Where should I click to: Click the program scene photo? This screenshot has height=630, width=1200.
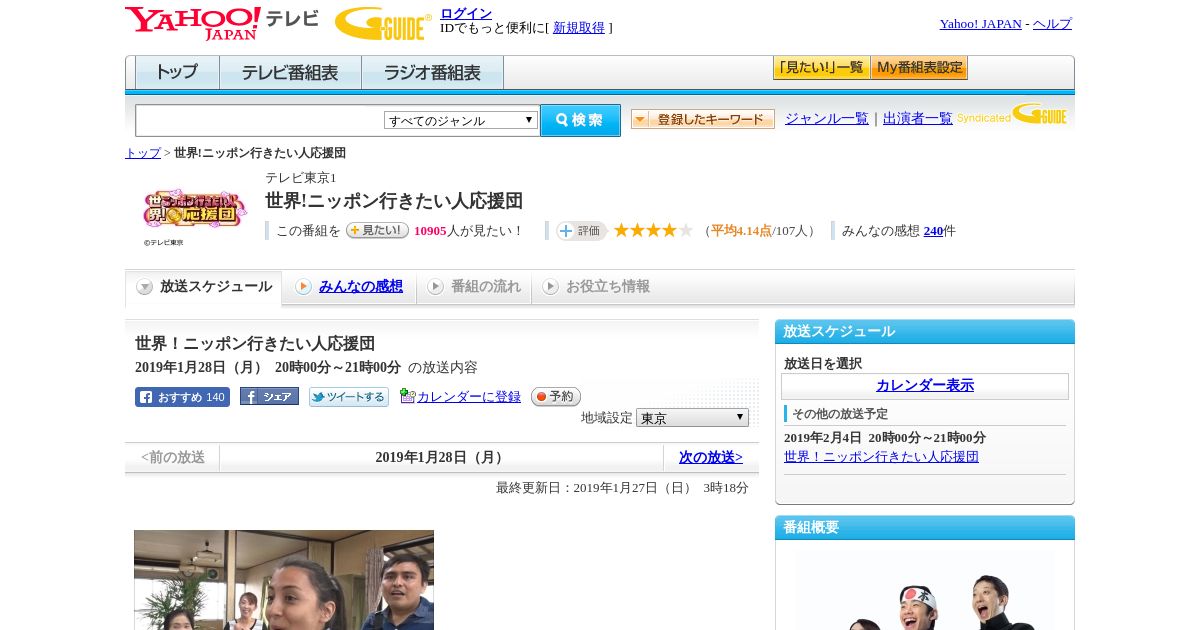click(x=284, y=580)
